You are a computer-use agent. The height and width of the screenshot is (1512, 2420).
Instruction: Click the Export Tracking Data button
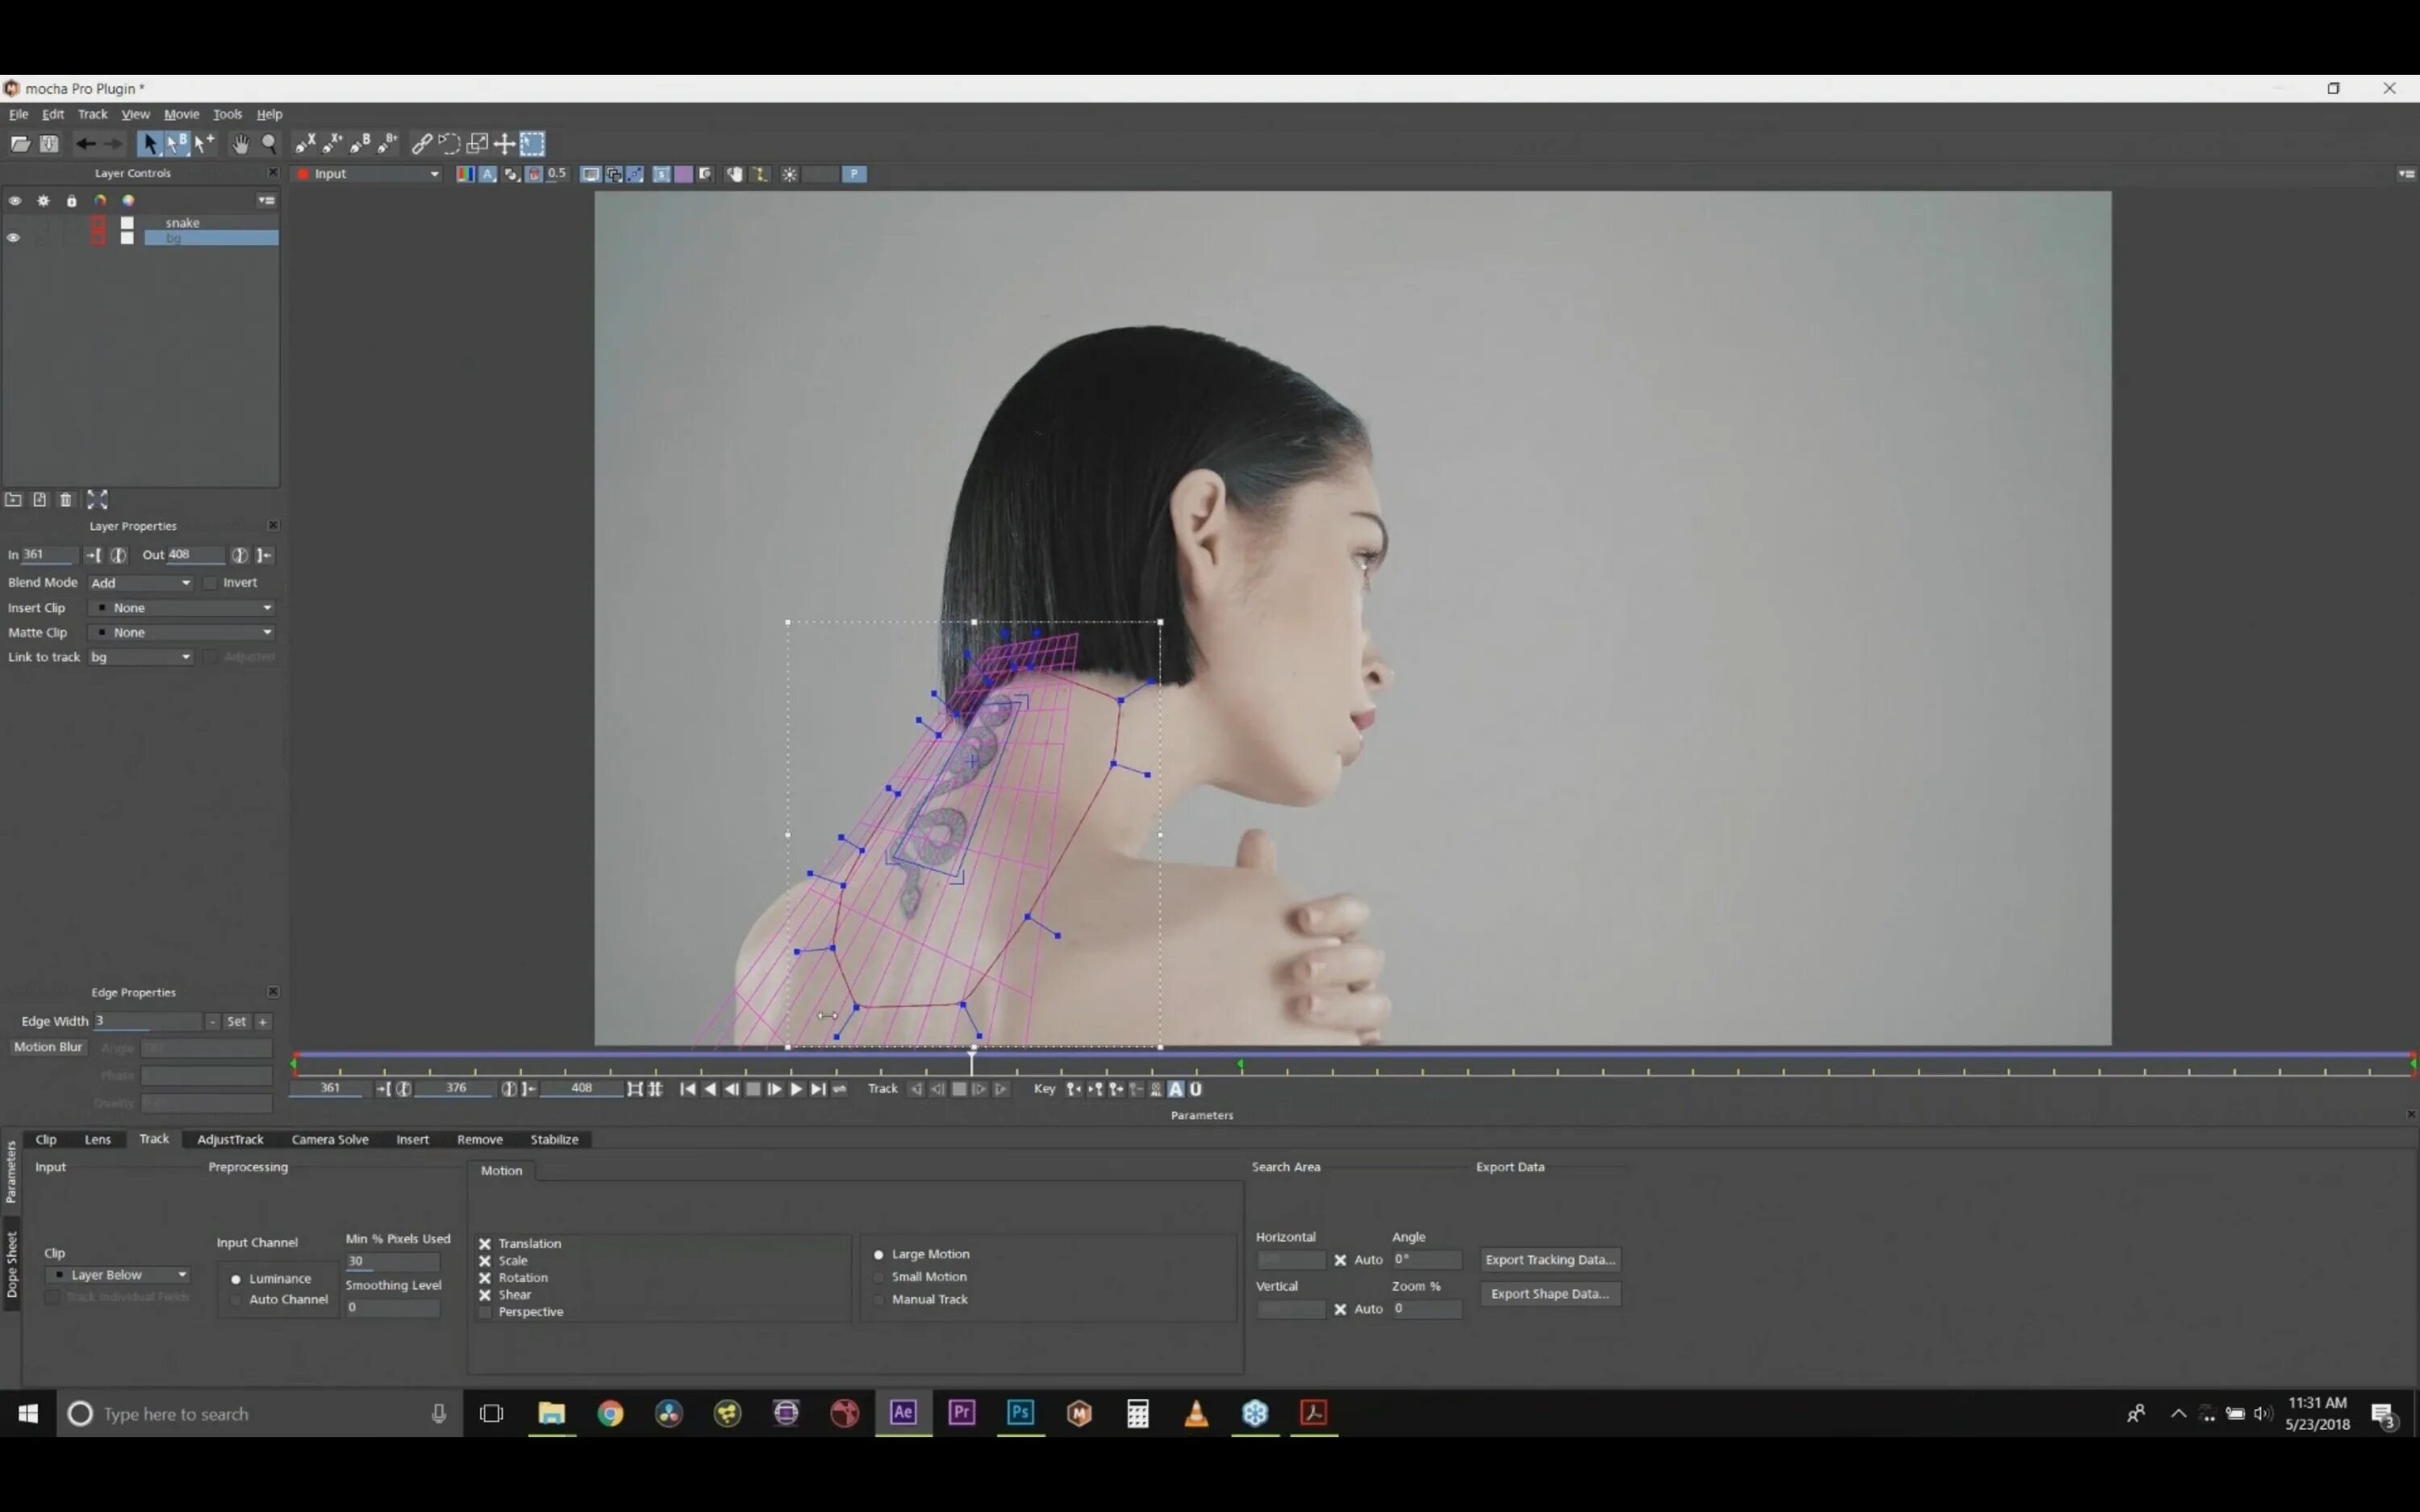[x=1549, y=1260]
